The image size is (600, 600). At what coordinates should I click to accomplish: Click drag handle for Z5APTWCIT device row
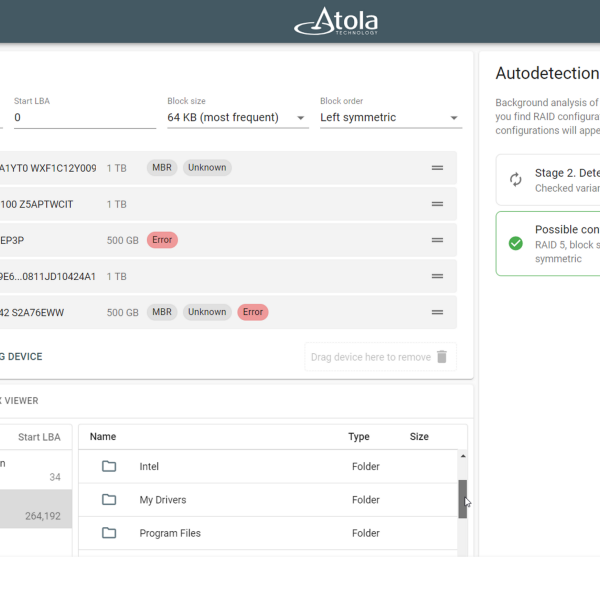pos(437,204)
